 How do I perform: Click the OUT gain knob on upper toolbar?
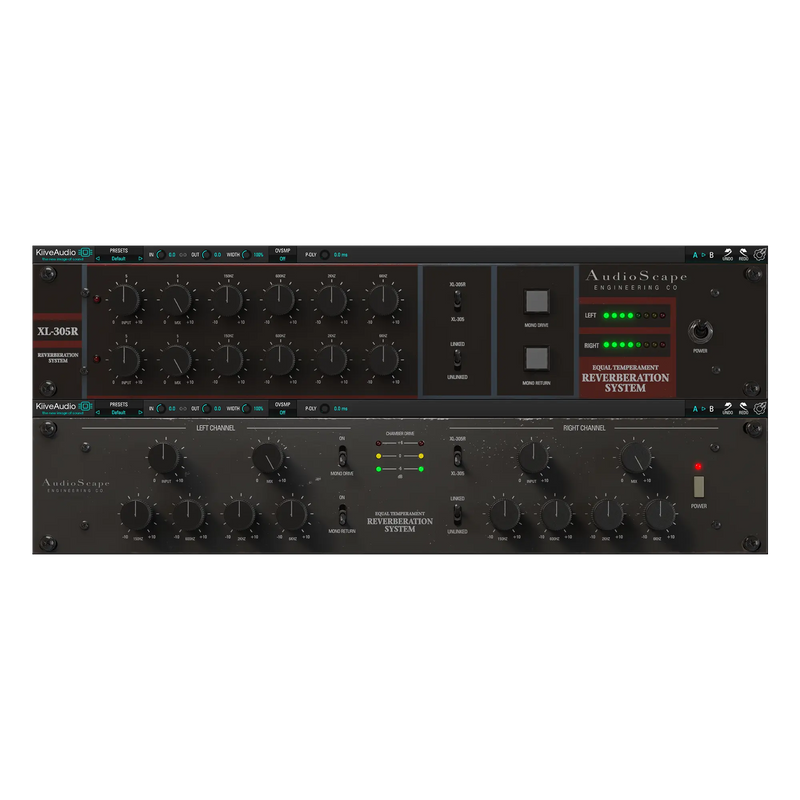(206, 255)
